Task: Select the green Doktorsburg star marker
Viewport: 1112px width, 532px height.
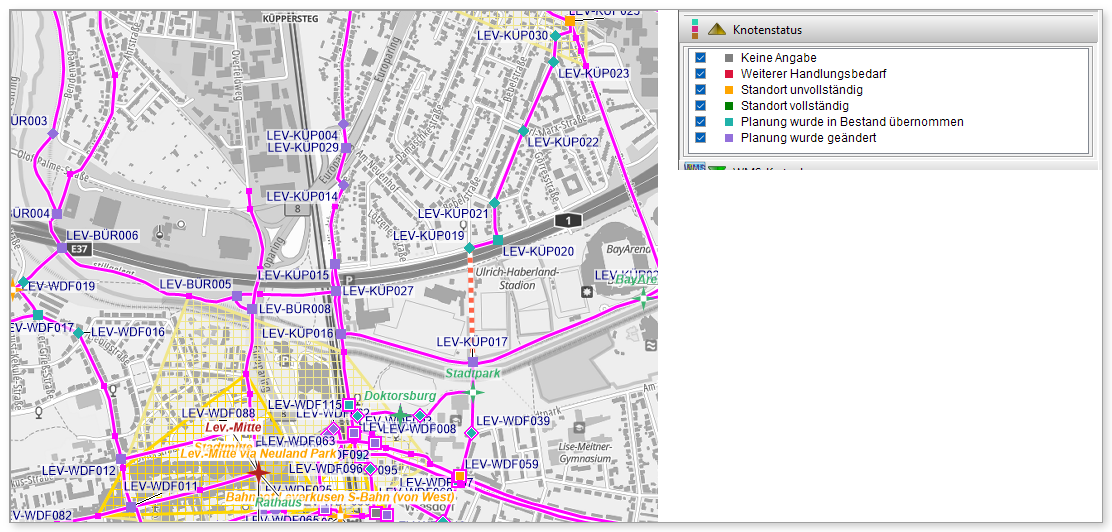Action: (399, 414)
